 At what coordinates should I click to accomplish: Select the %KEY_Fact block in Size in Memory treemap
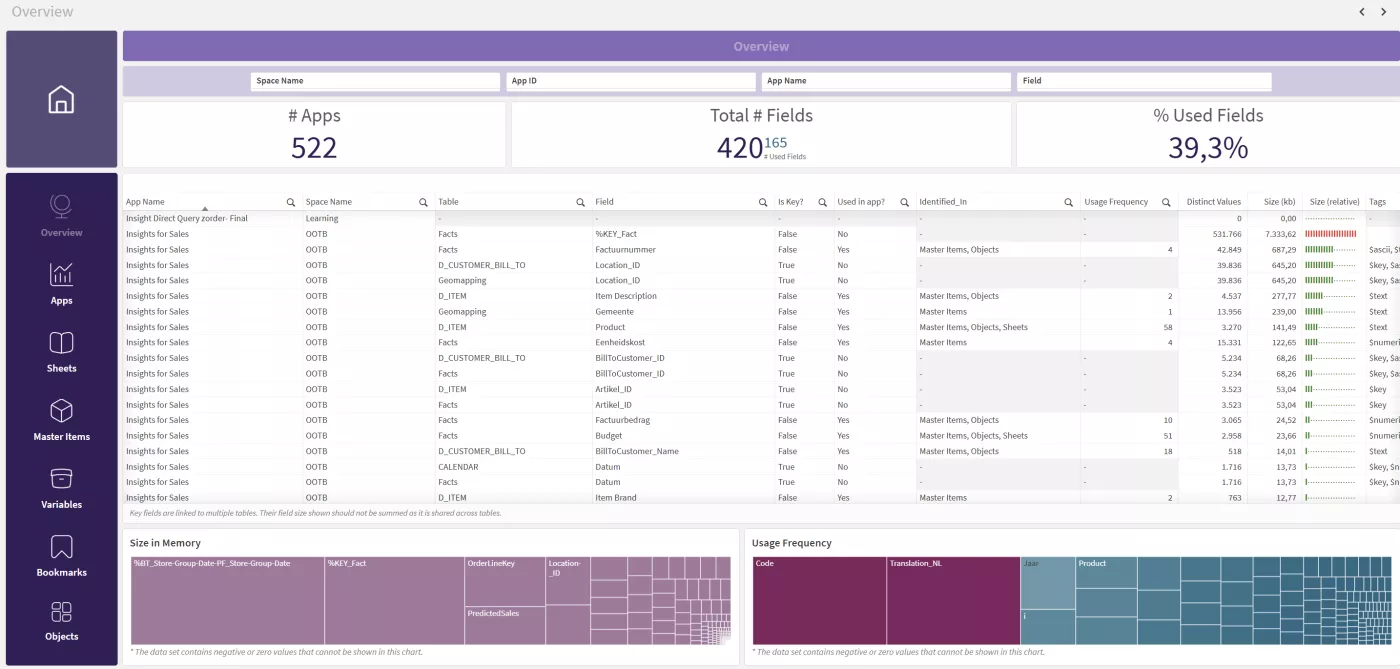pyautogui.click(x=393, y=598)
